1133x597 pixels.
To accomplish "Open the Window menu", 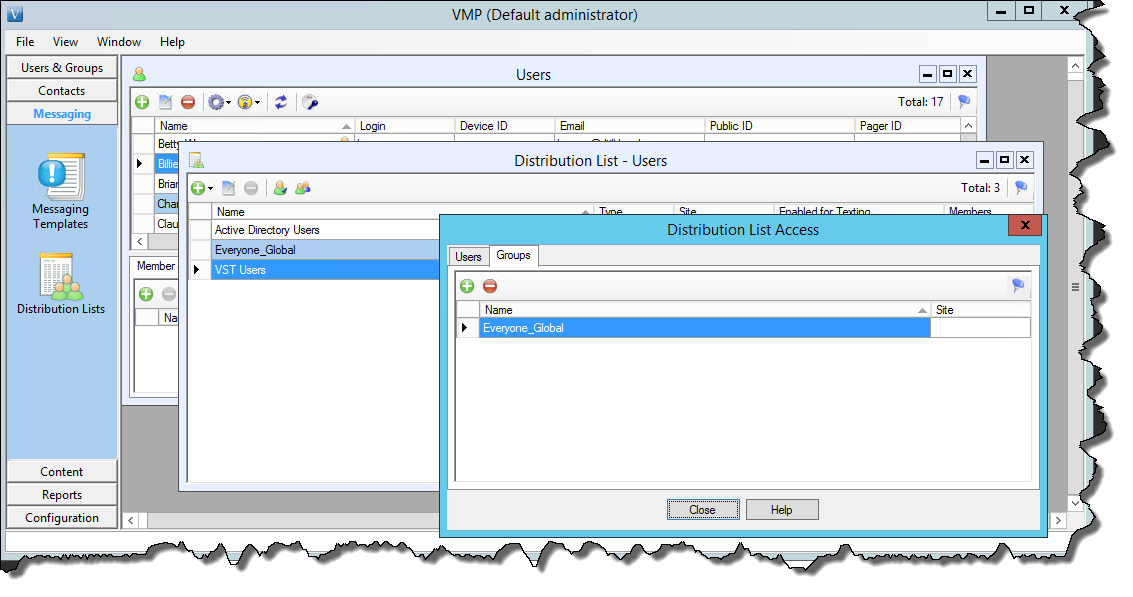I will [119, 42].
